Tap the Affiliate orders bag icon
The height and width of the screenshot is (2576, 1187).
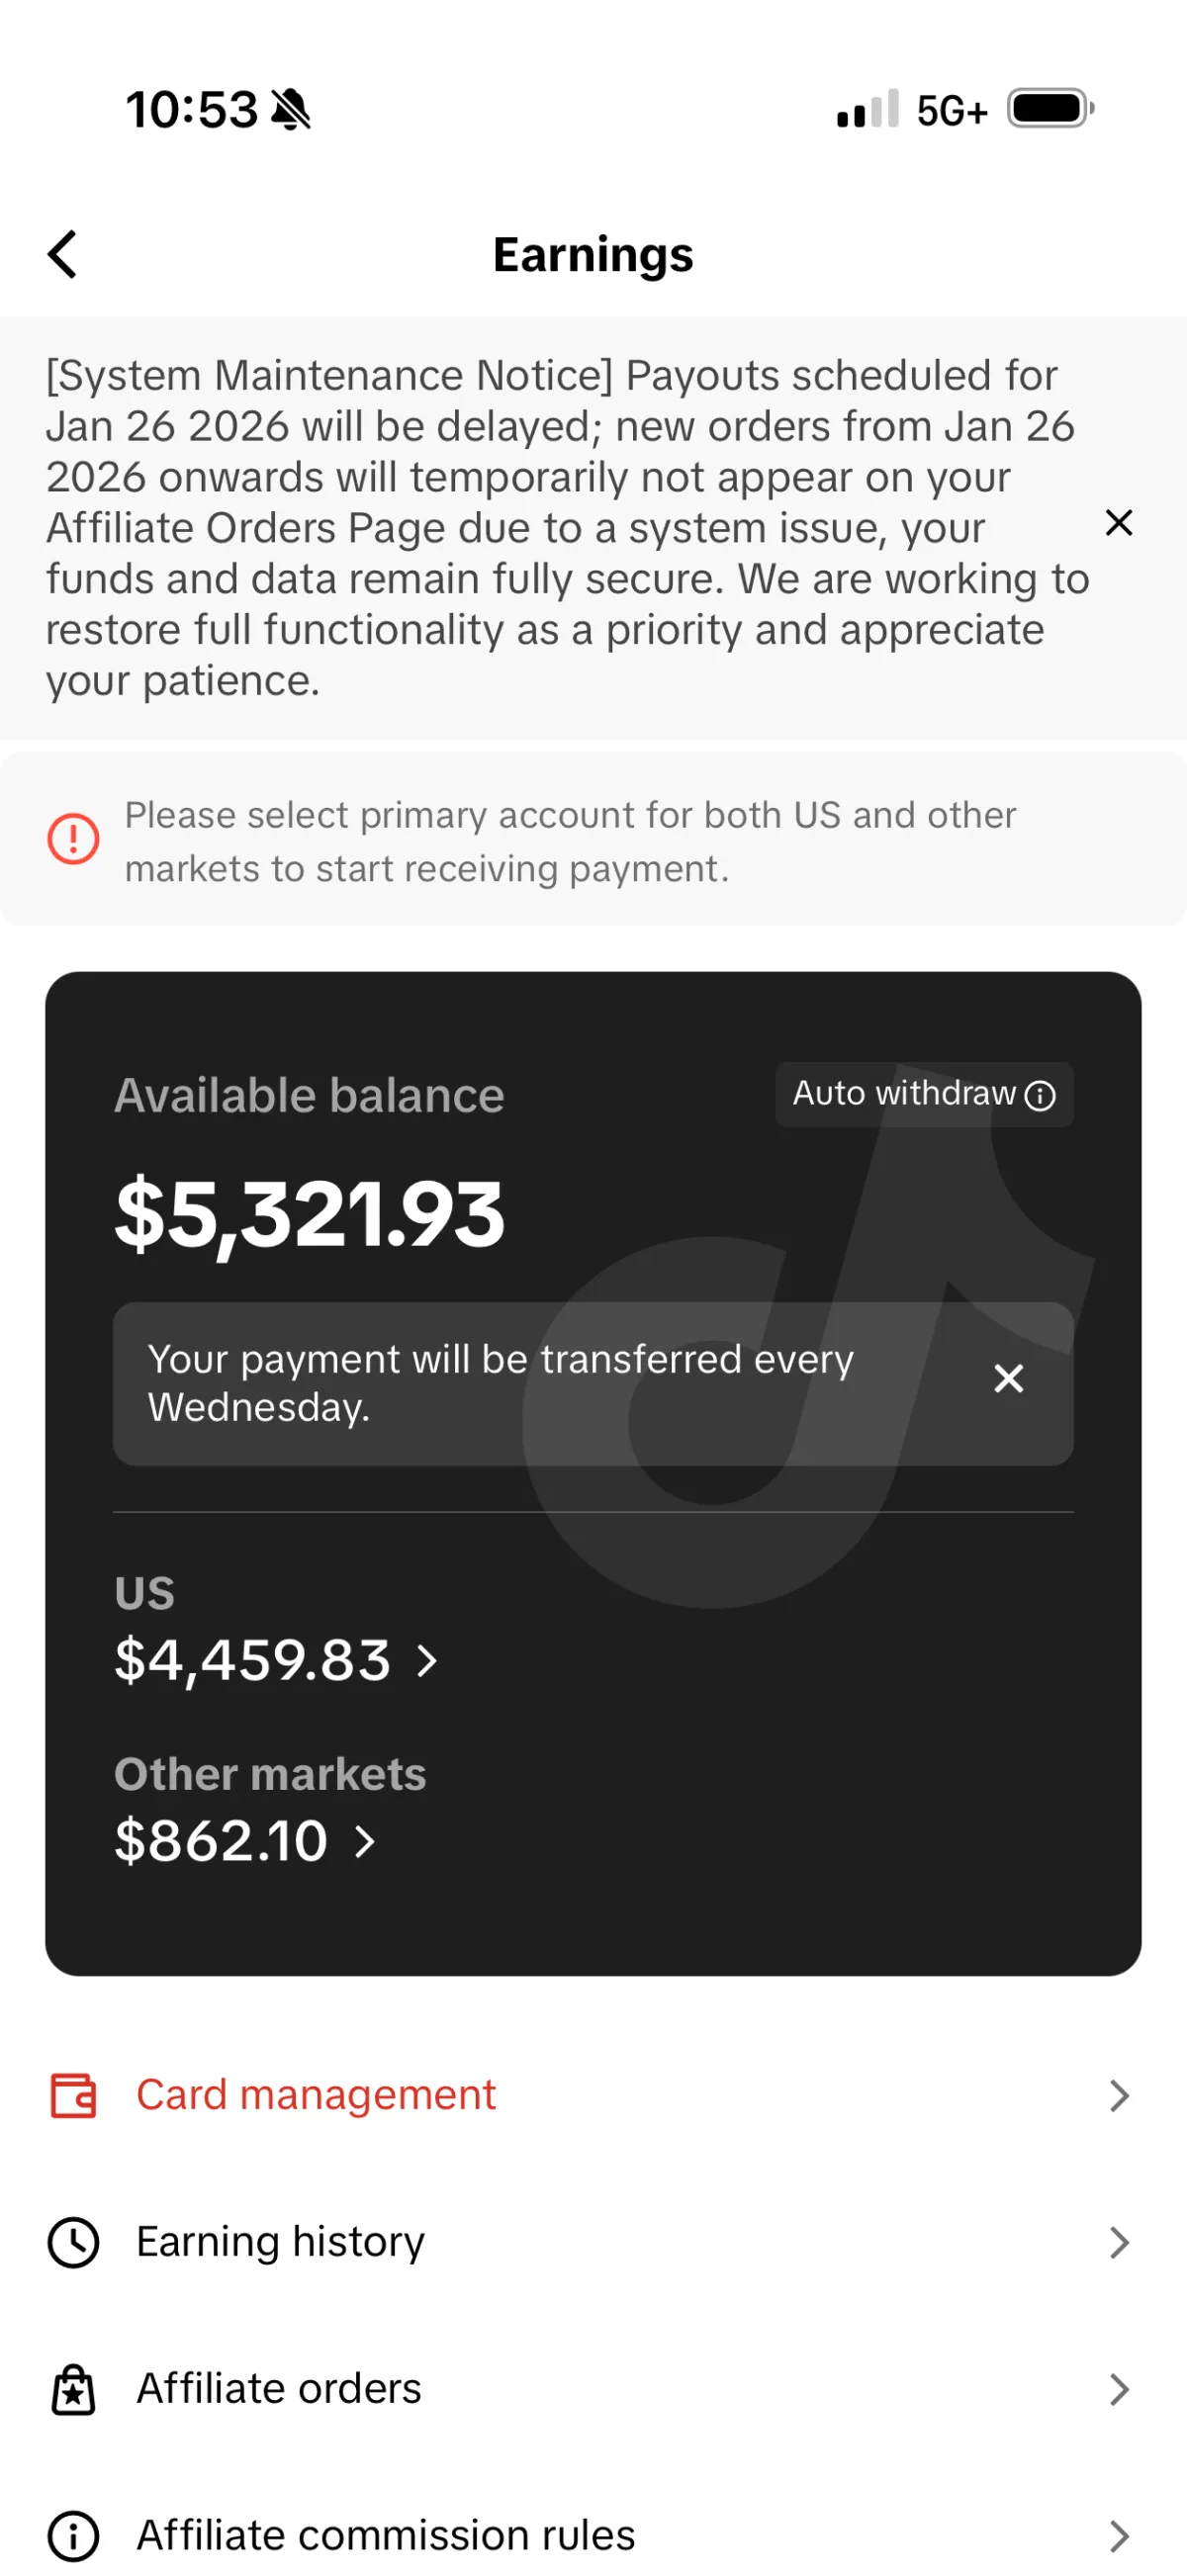(x=73, y=2389)
